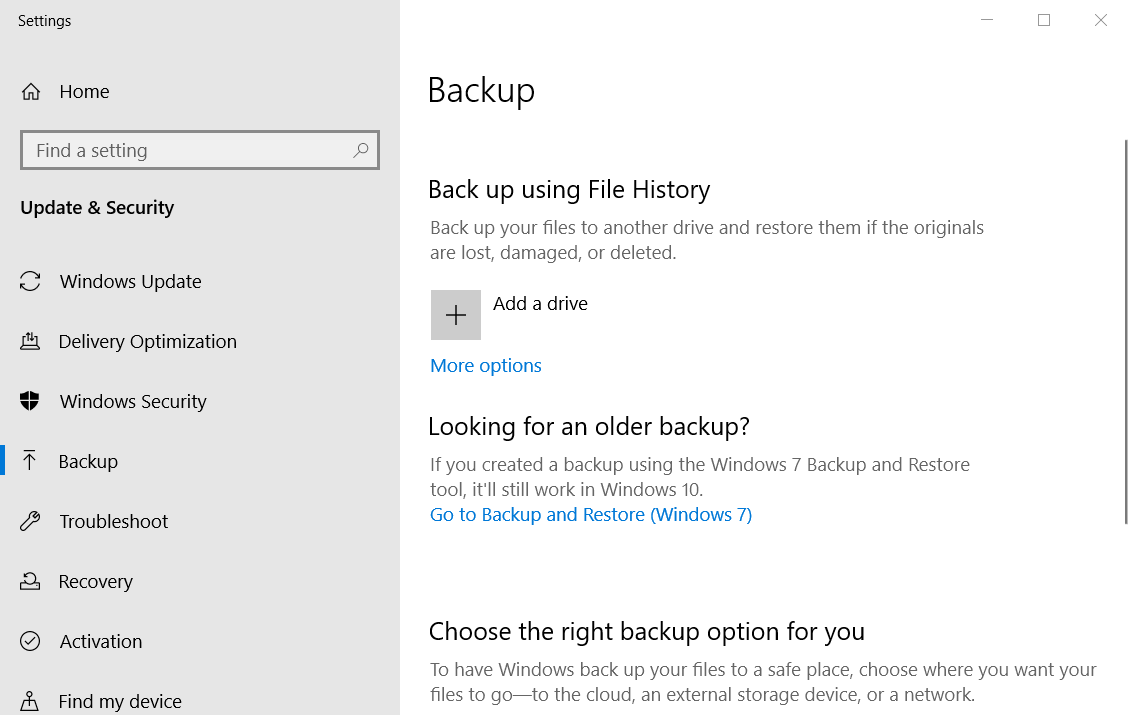1130x715 pixels.
Task: Click the Recovery icon in sidebar
Action: coord(30,581)
